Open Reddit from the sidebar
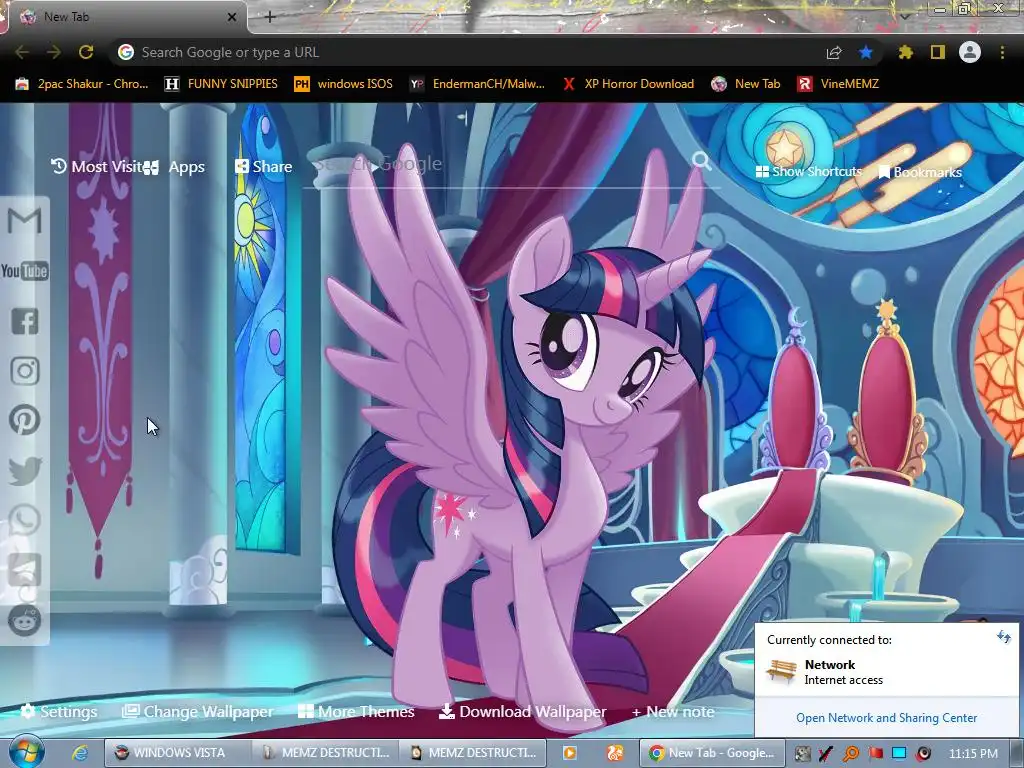Image resolution: width=1024 pixels, height=768 pixels. pyautogui.click(x=25, y=620)
